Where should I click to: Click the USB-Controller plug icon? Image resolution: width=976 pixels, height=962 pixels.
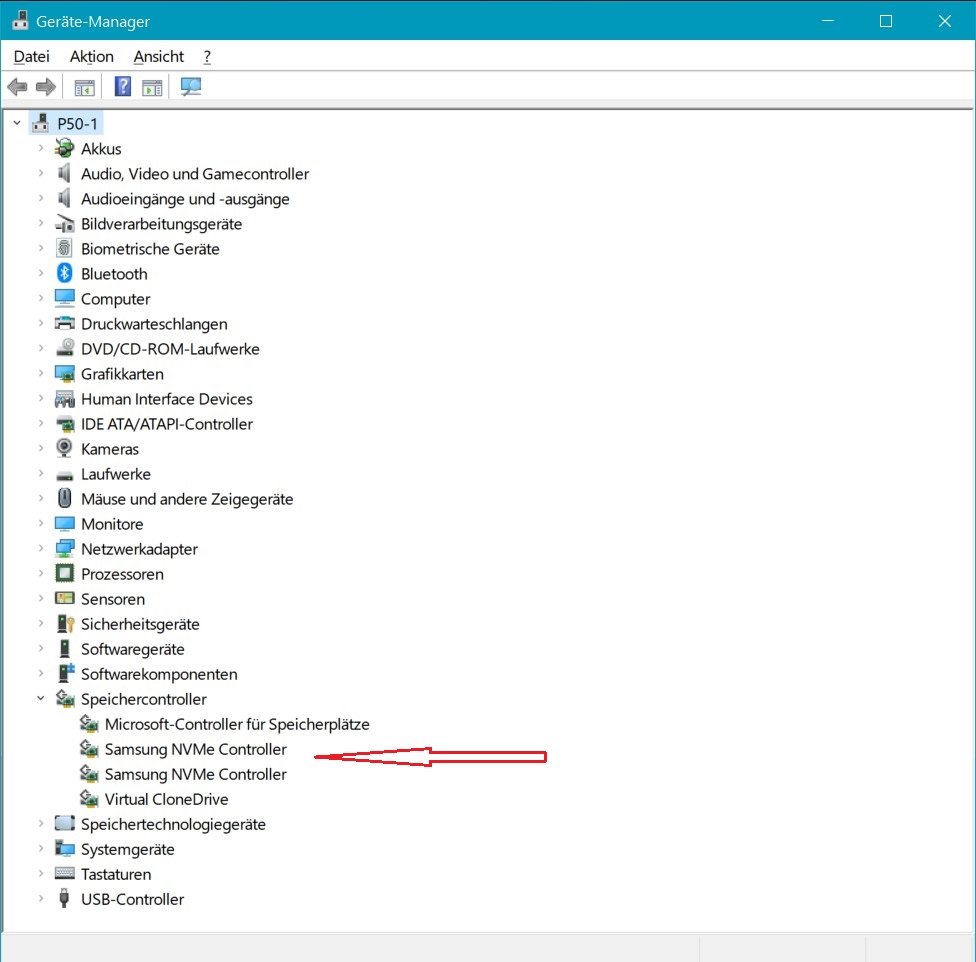pyautogui.click(x=63, y=899)
